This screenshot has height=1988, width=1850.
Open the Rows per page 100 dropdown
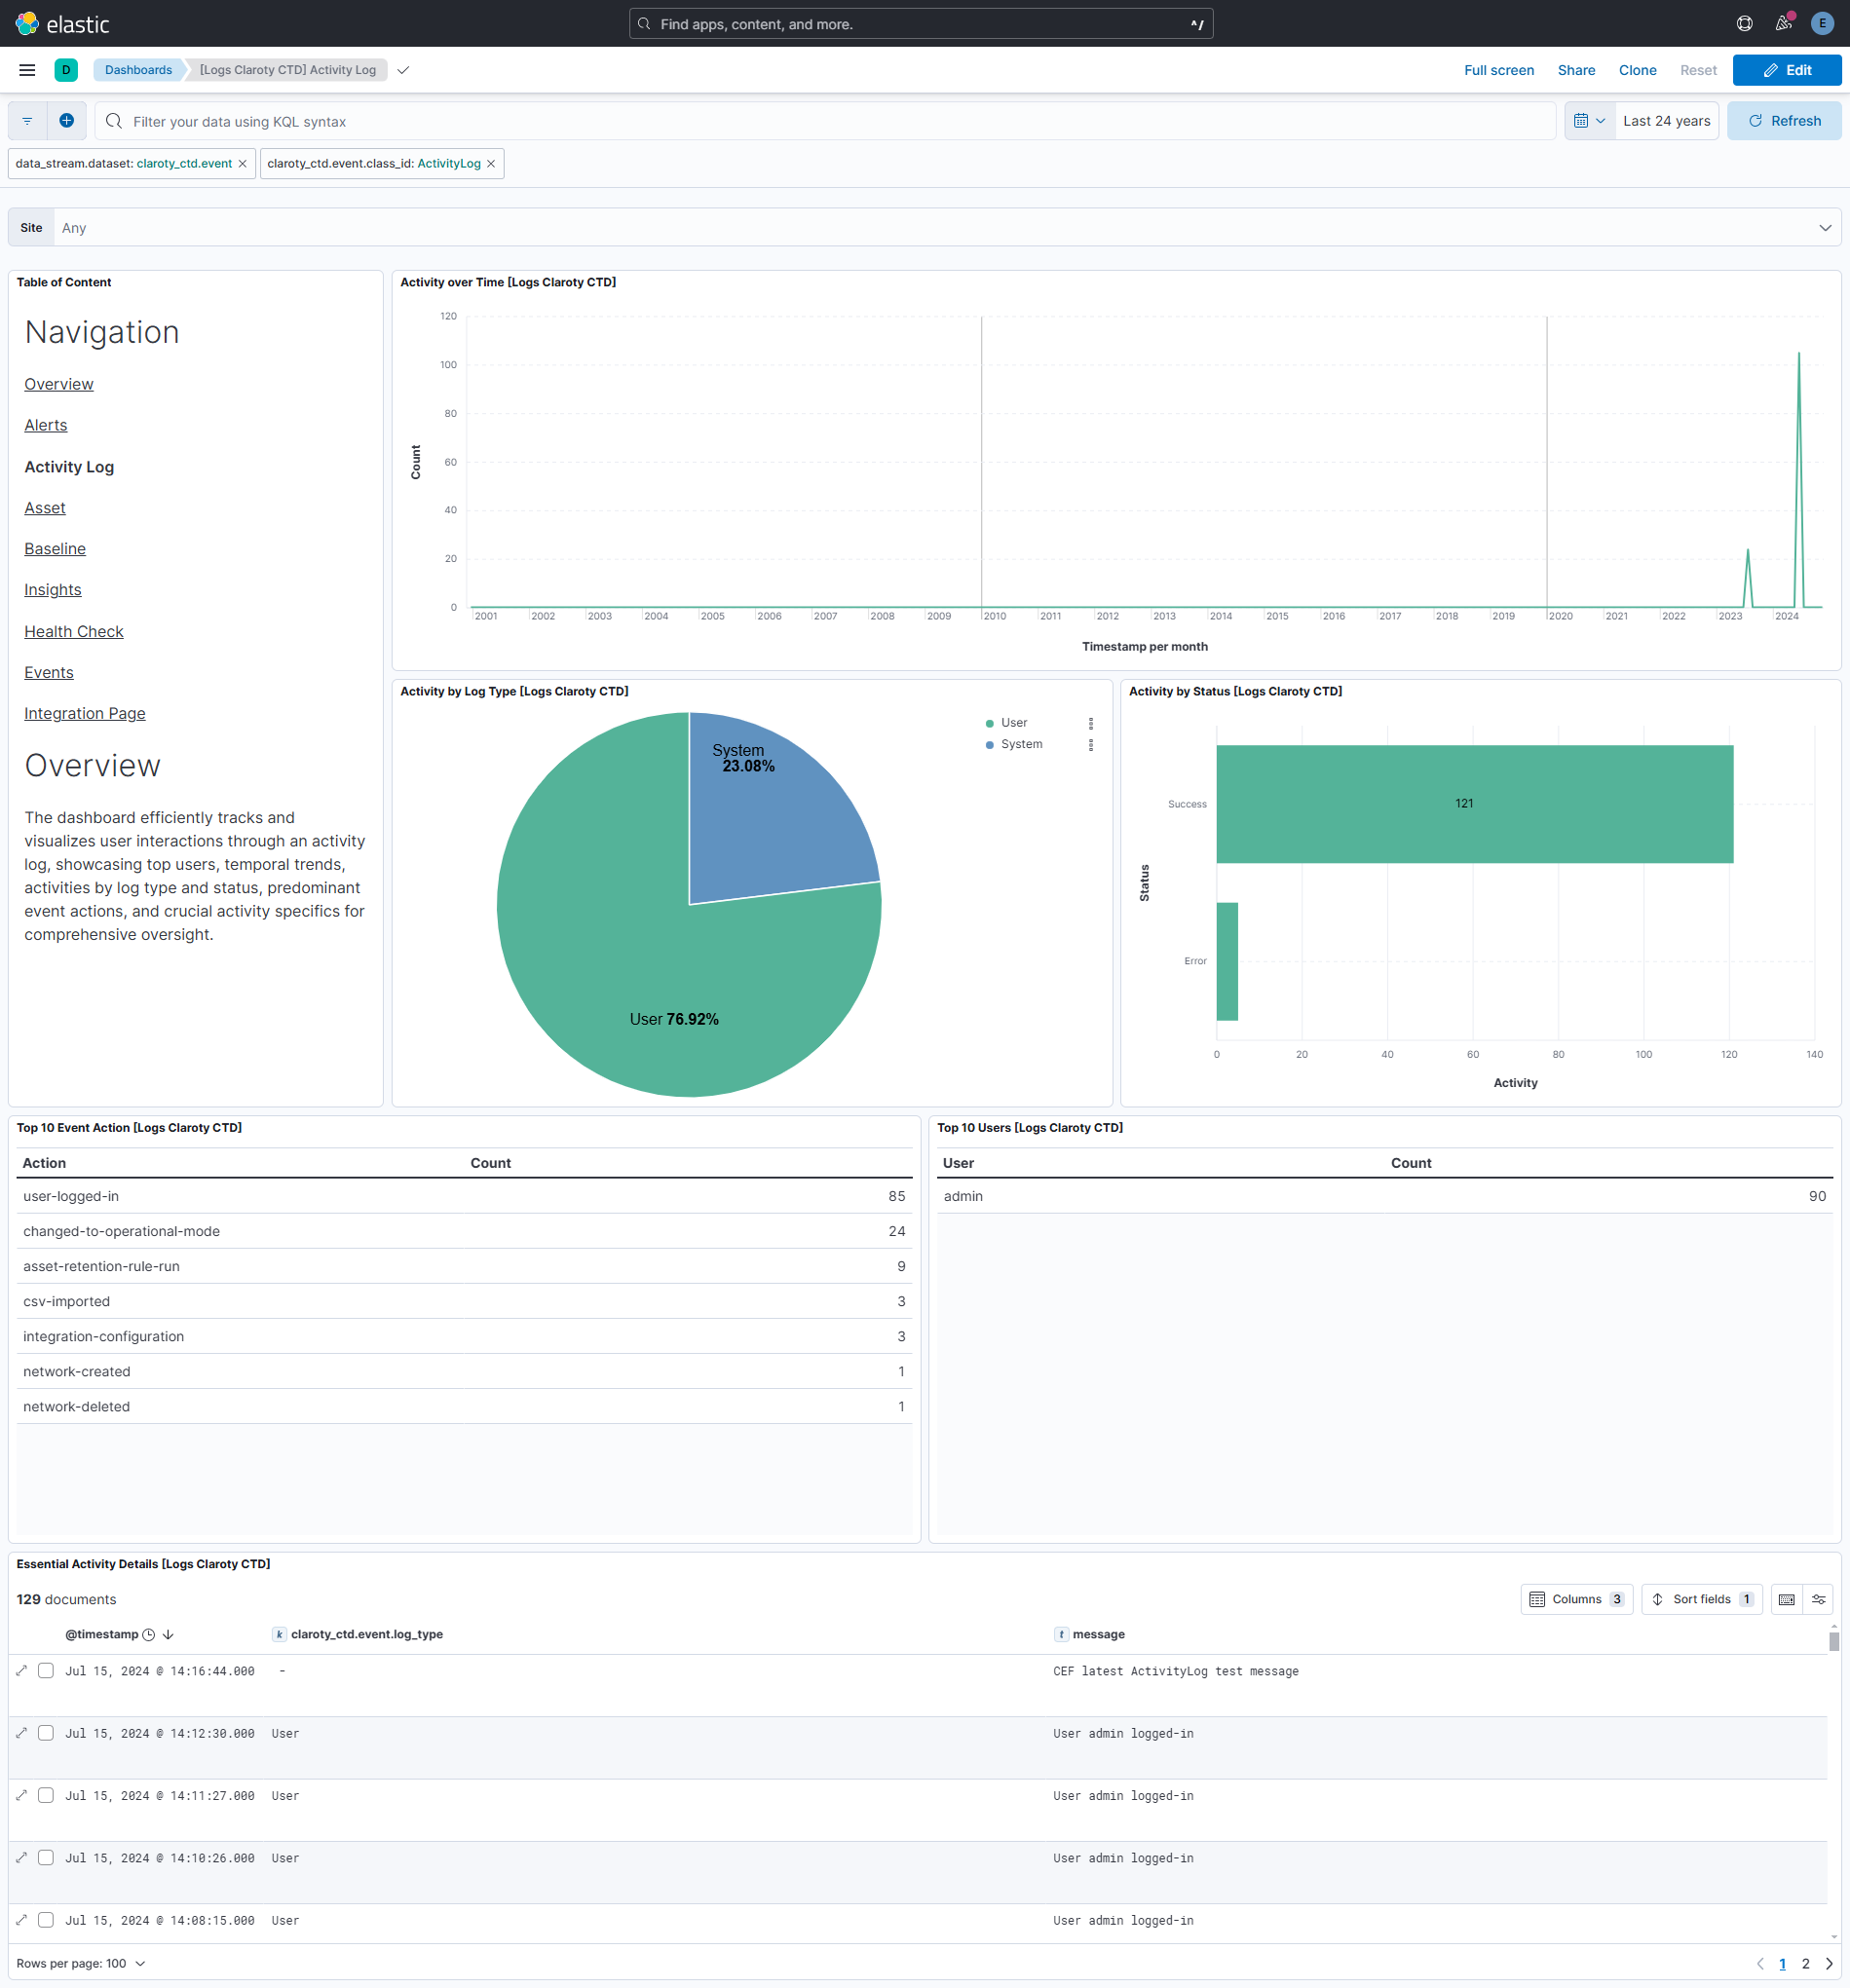pos(82,1963)
